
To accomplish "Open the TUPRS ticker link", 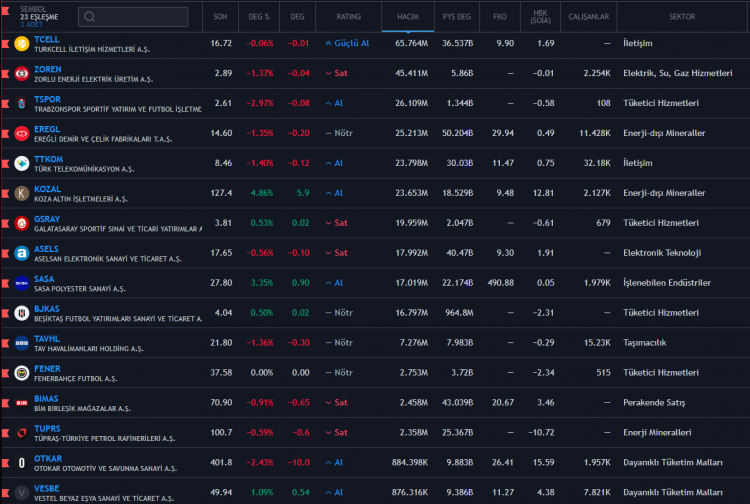I will pos(47,428).
